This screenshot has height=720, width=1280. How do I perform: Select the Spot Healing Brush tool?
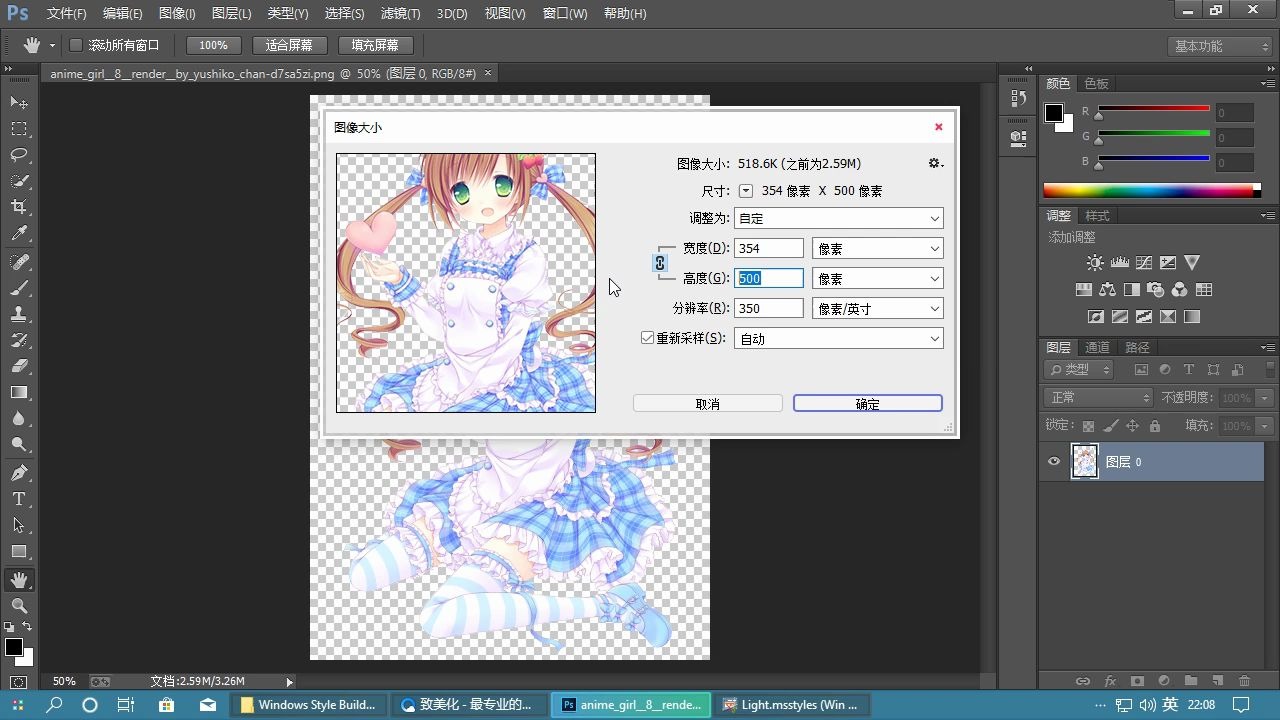pyautogui.click(x=19, y=262)
